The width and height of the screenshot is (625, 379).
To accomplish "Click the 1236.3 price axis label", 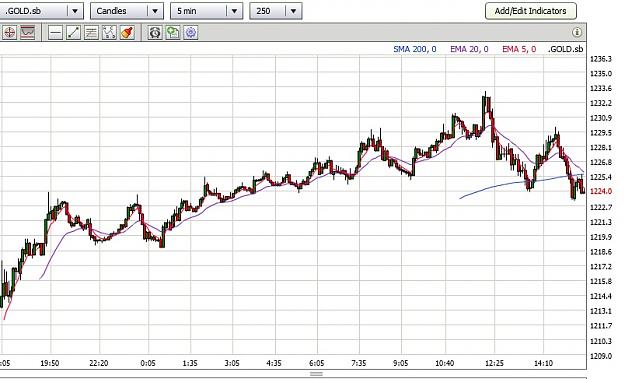I will pos(601,59).
